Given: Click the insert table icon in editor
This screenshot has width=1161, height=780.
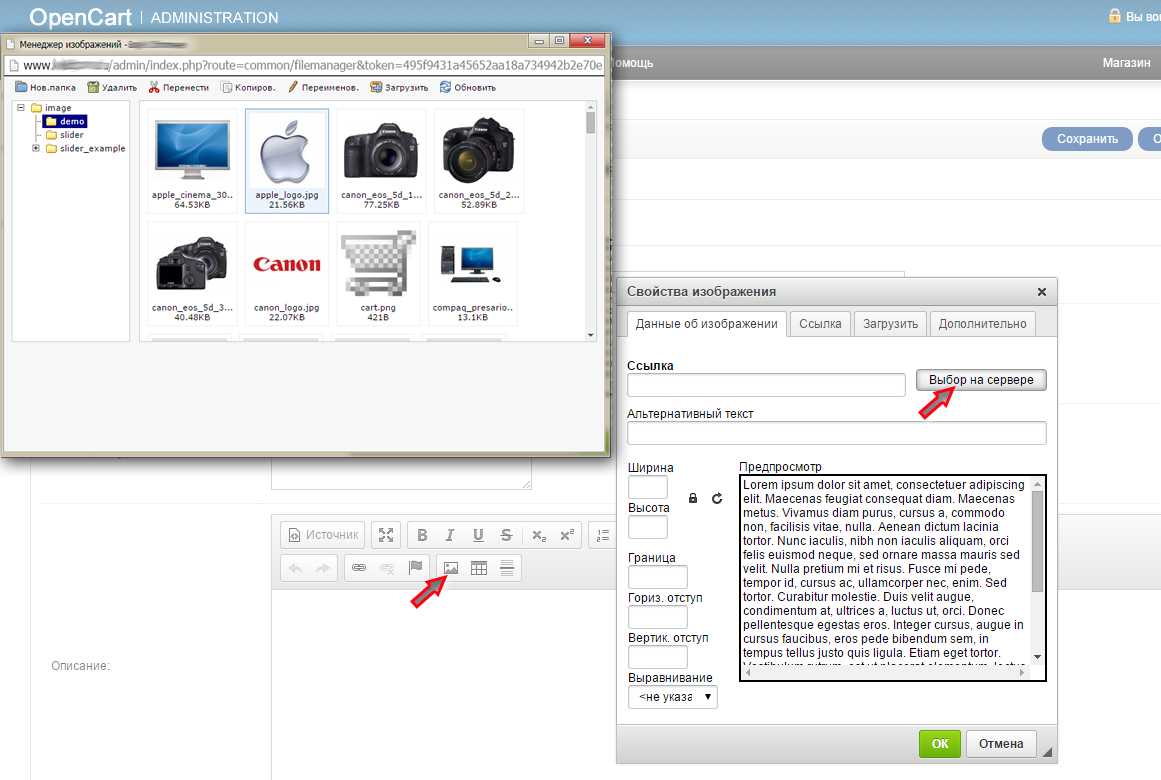Looking at the screenshot, I should click(479, 568).
